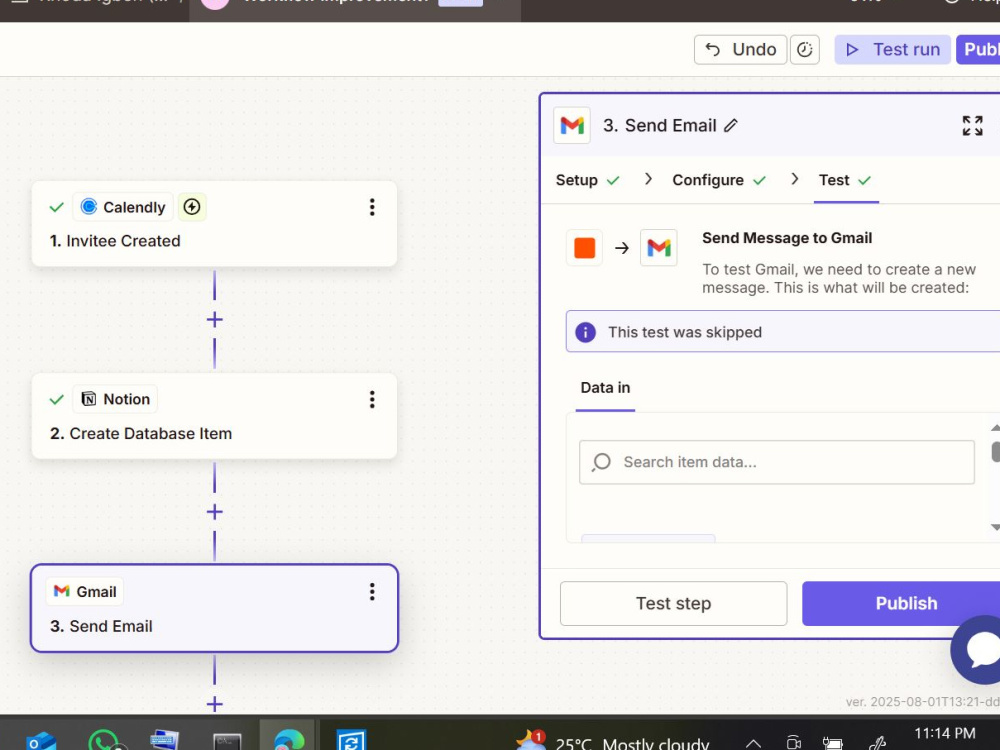This screenshot has width=1000, height=750.
Task: Click the info icon on skipped notice
Action: pos(585,332)
